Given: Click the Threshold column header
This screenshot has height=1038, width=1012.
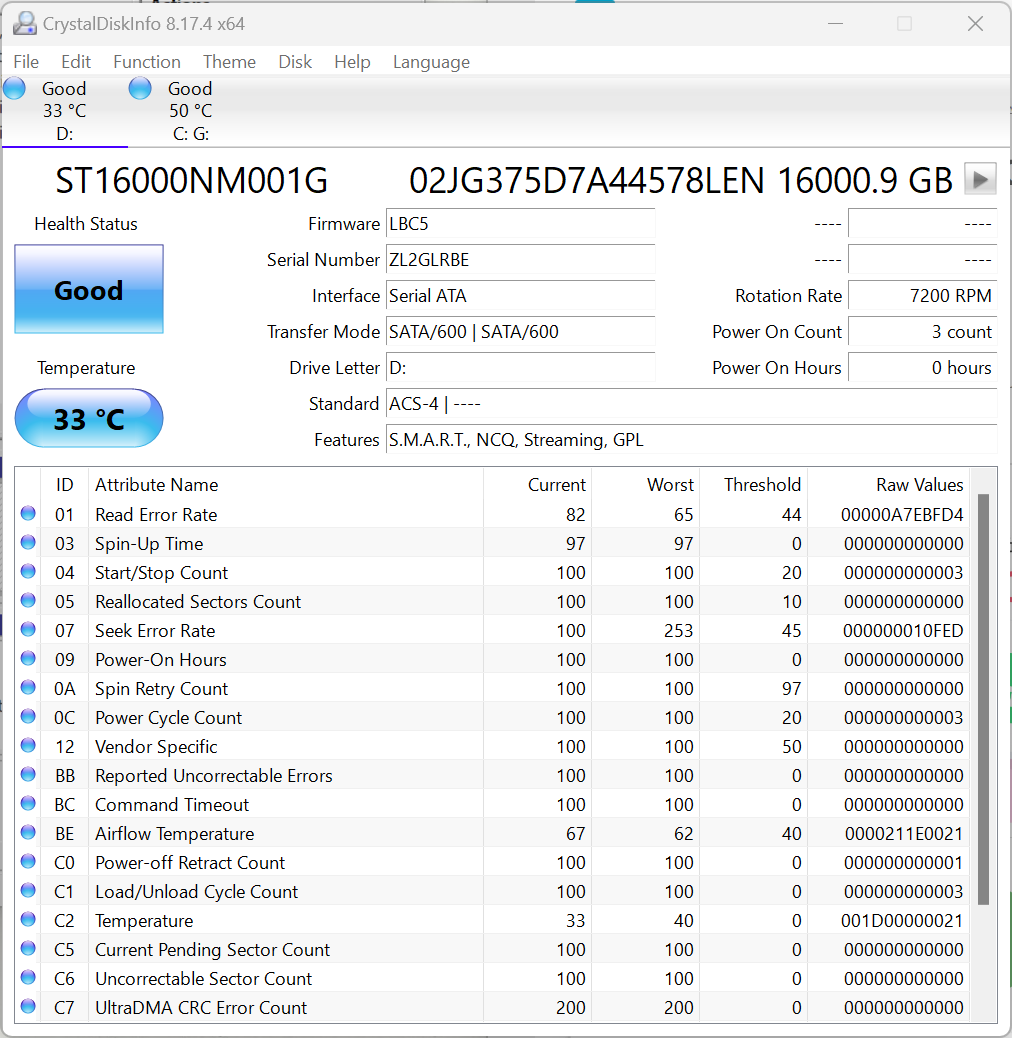Looking at the screenshot, I should coord(753,485).
